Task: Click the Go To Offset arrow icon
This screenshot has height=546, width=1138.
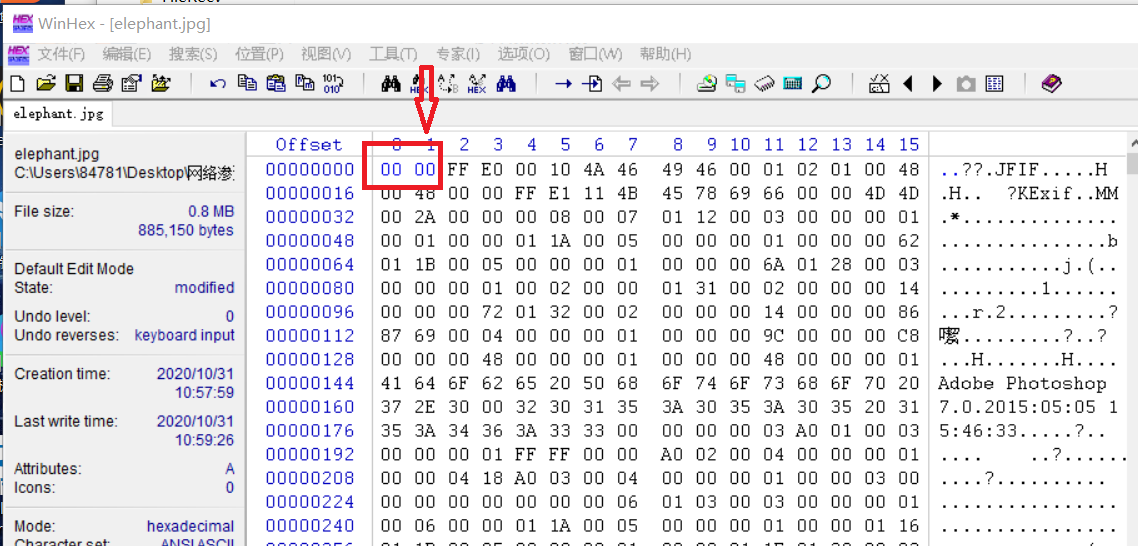Action: [563, 83]
